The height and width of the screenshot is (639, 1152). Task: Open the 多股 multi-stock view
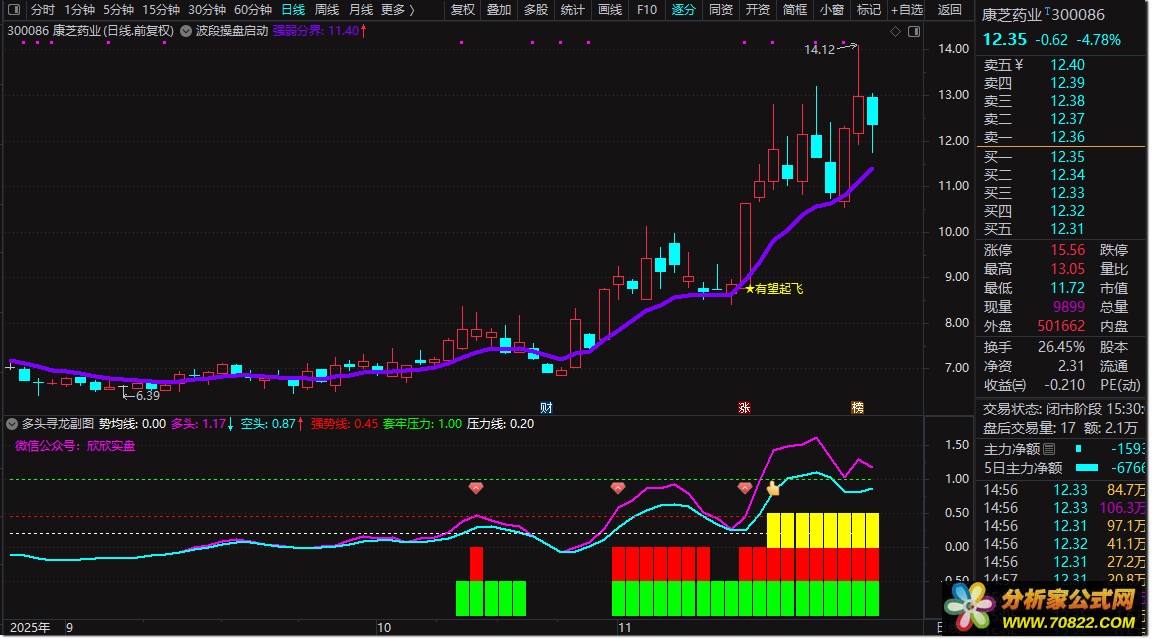[536, 10]
